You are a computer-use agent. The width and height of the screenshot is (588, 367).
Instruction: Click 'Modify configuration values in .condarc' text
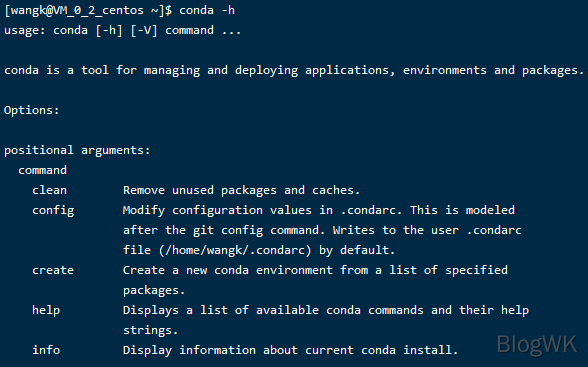coord(262,211)
